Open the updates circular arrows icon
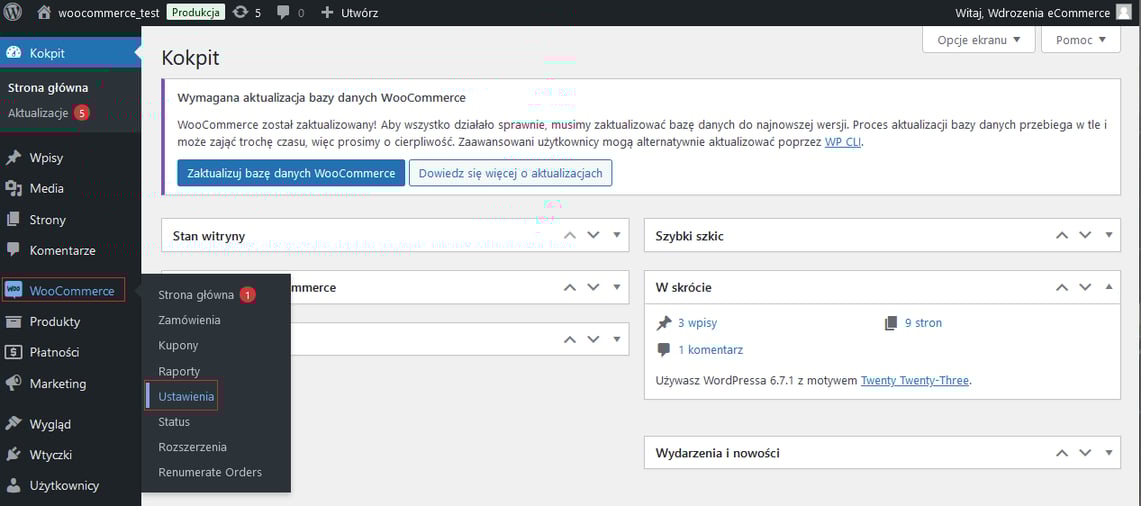1141x506 pixels. [240, 12]
